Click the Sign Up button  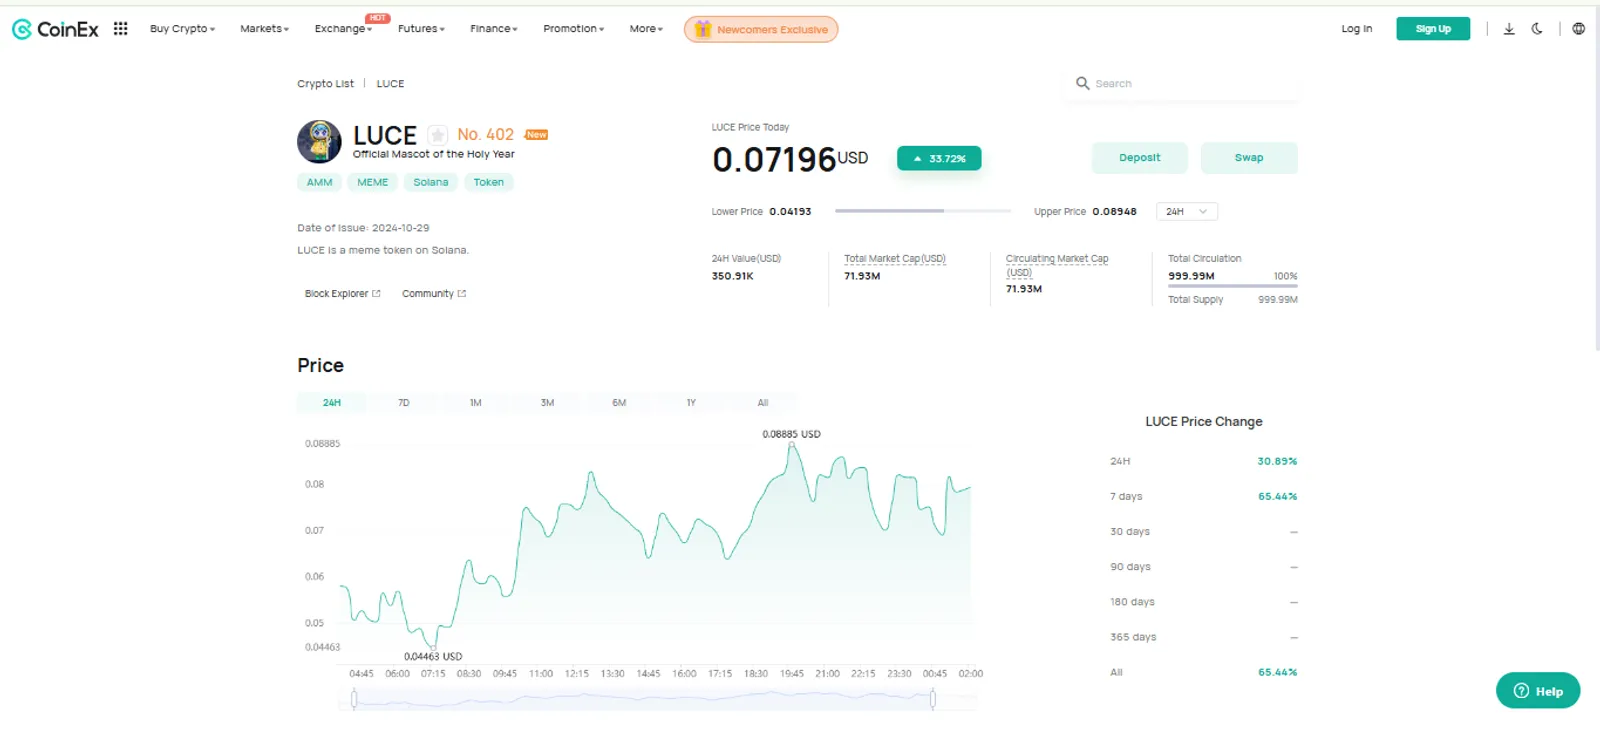(x=1433, y=29)
